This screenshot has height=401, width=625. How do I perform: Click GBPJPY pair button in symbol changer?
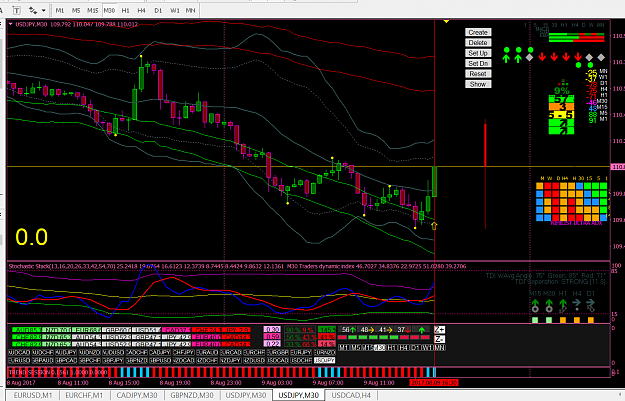113,360
